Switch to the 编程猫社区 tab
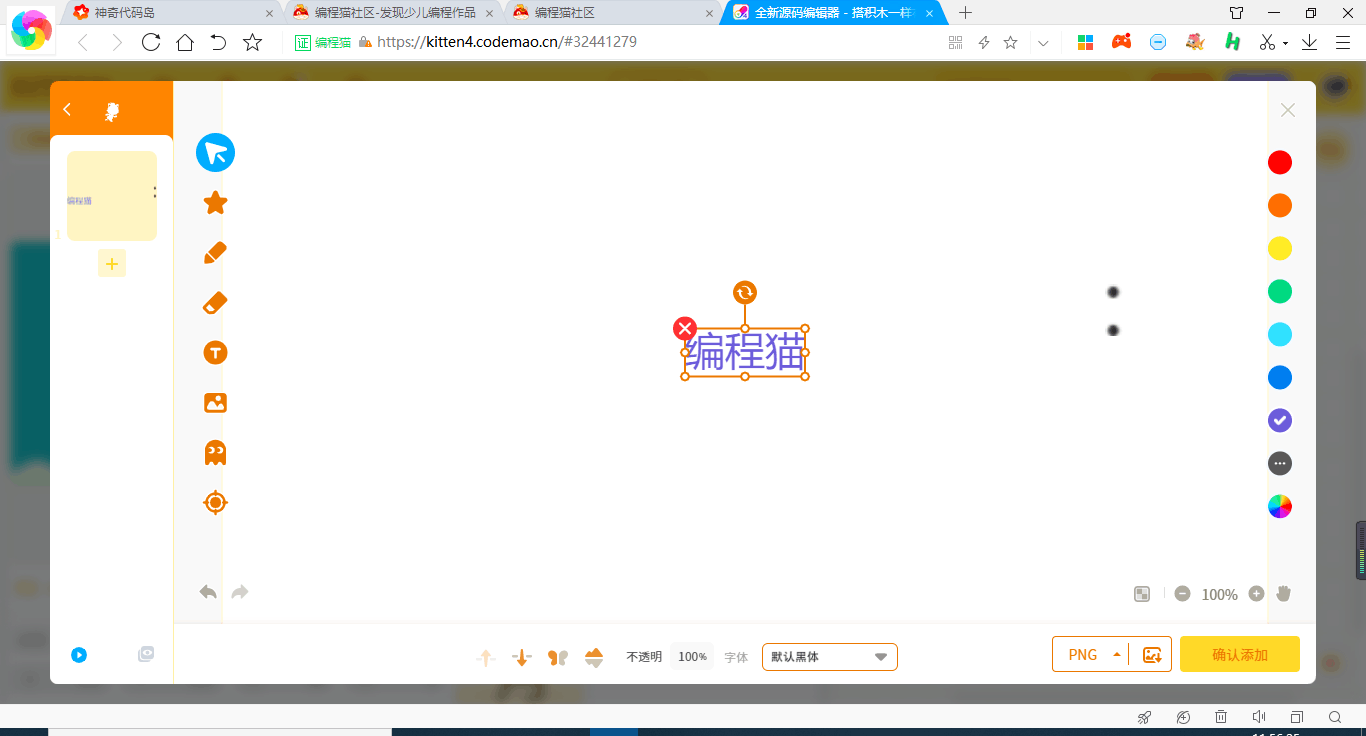This screenshot has width=1366, height=736. pos(612,13)
